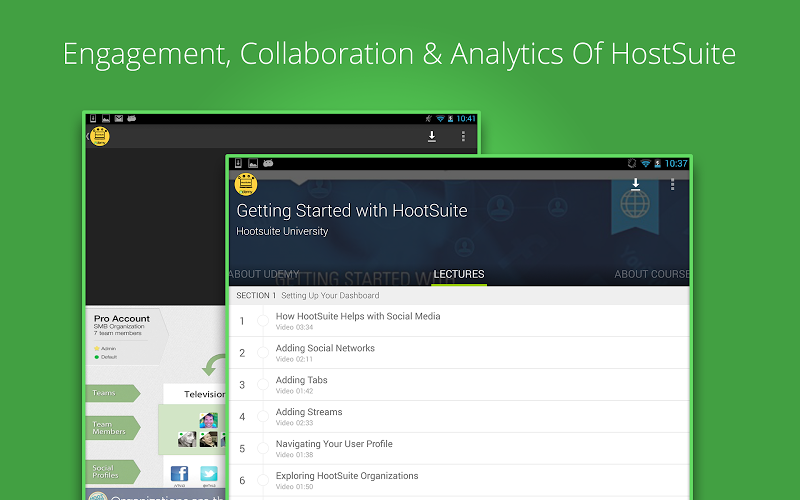Tap the Section 1 Setting Up Your Dashboard header
The image size is (800, 500).
(x=459, y=295)
